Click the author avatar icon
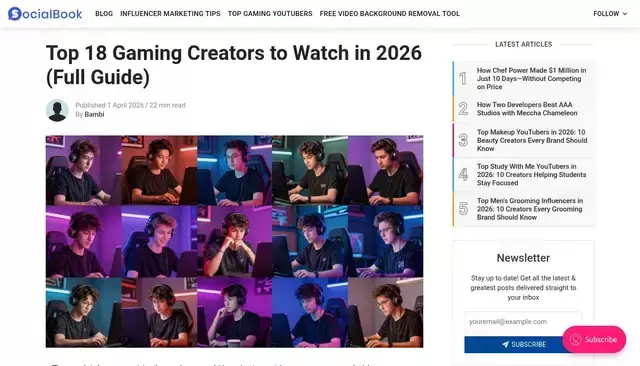 57,110
